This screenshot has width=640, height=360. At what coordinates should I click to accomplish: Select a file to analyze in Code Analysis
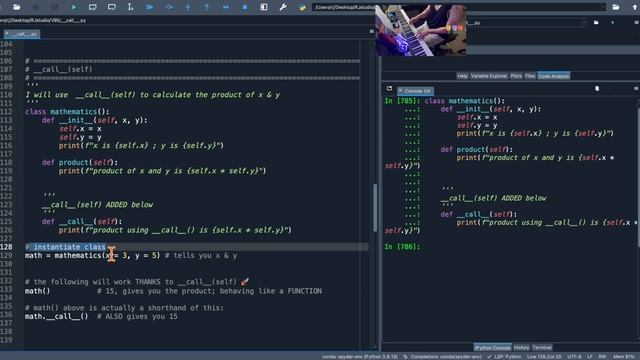click(x=596, y=22)
